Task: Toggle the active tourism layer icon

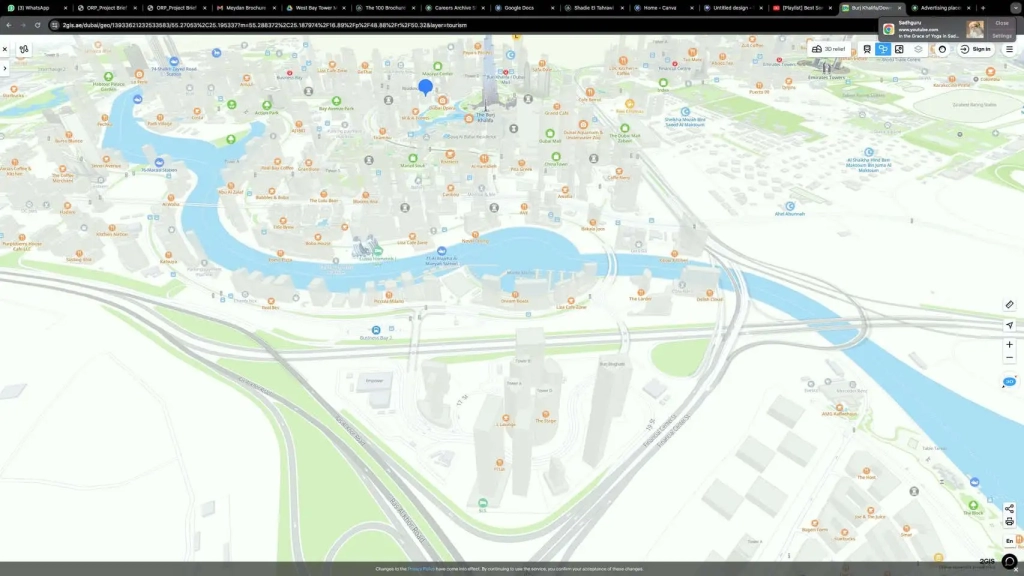Action: 883,49
